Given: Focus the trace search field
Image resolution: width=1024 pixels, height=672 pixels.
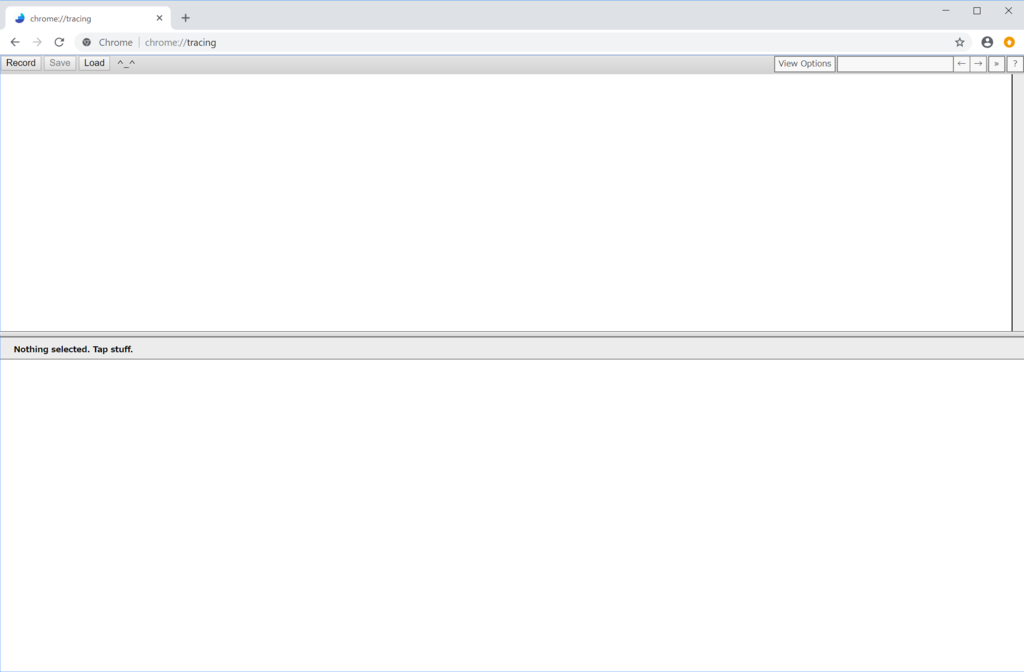Looking at the screenshot, I should click(x=895, y=64).
